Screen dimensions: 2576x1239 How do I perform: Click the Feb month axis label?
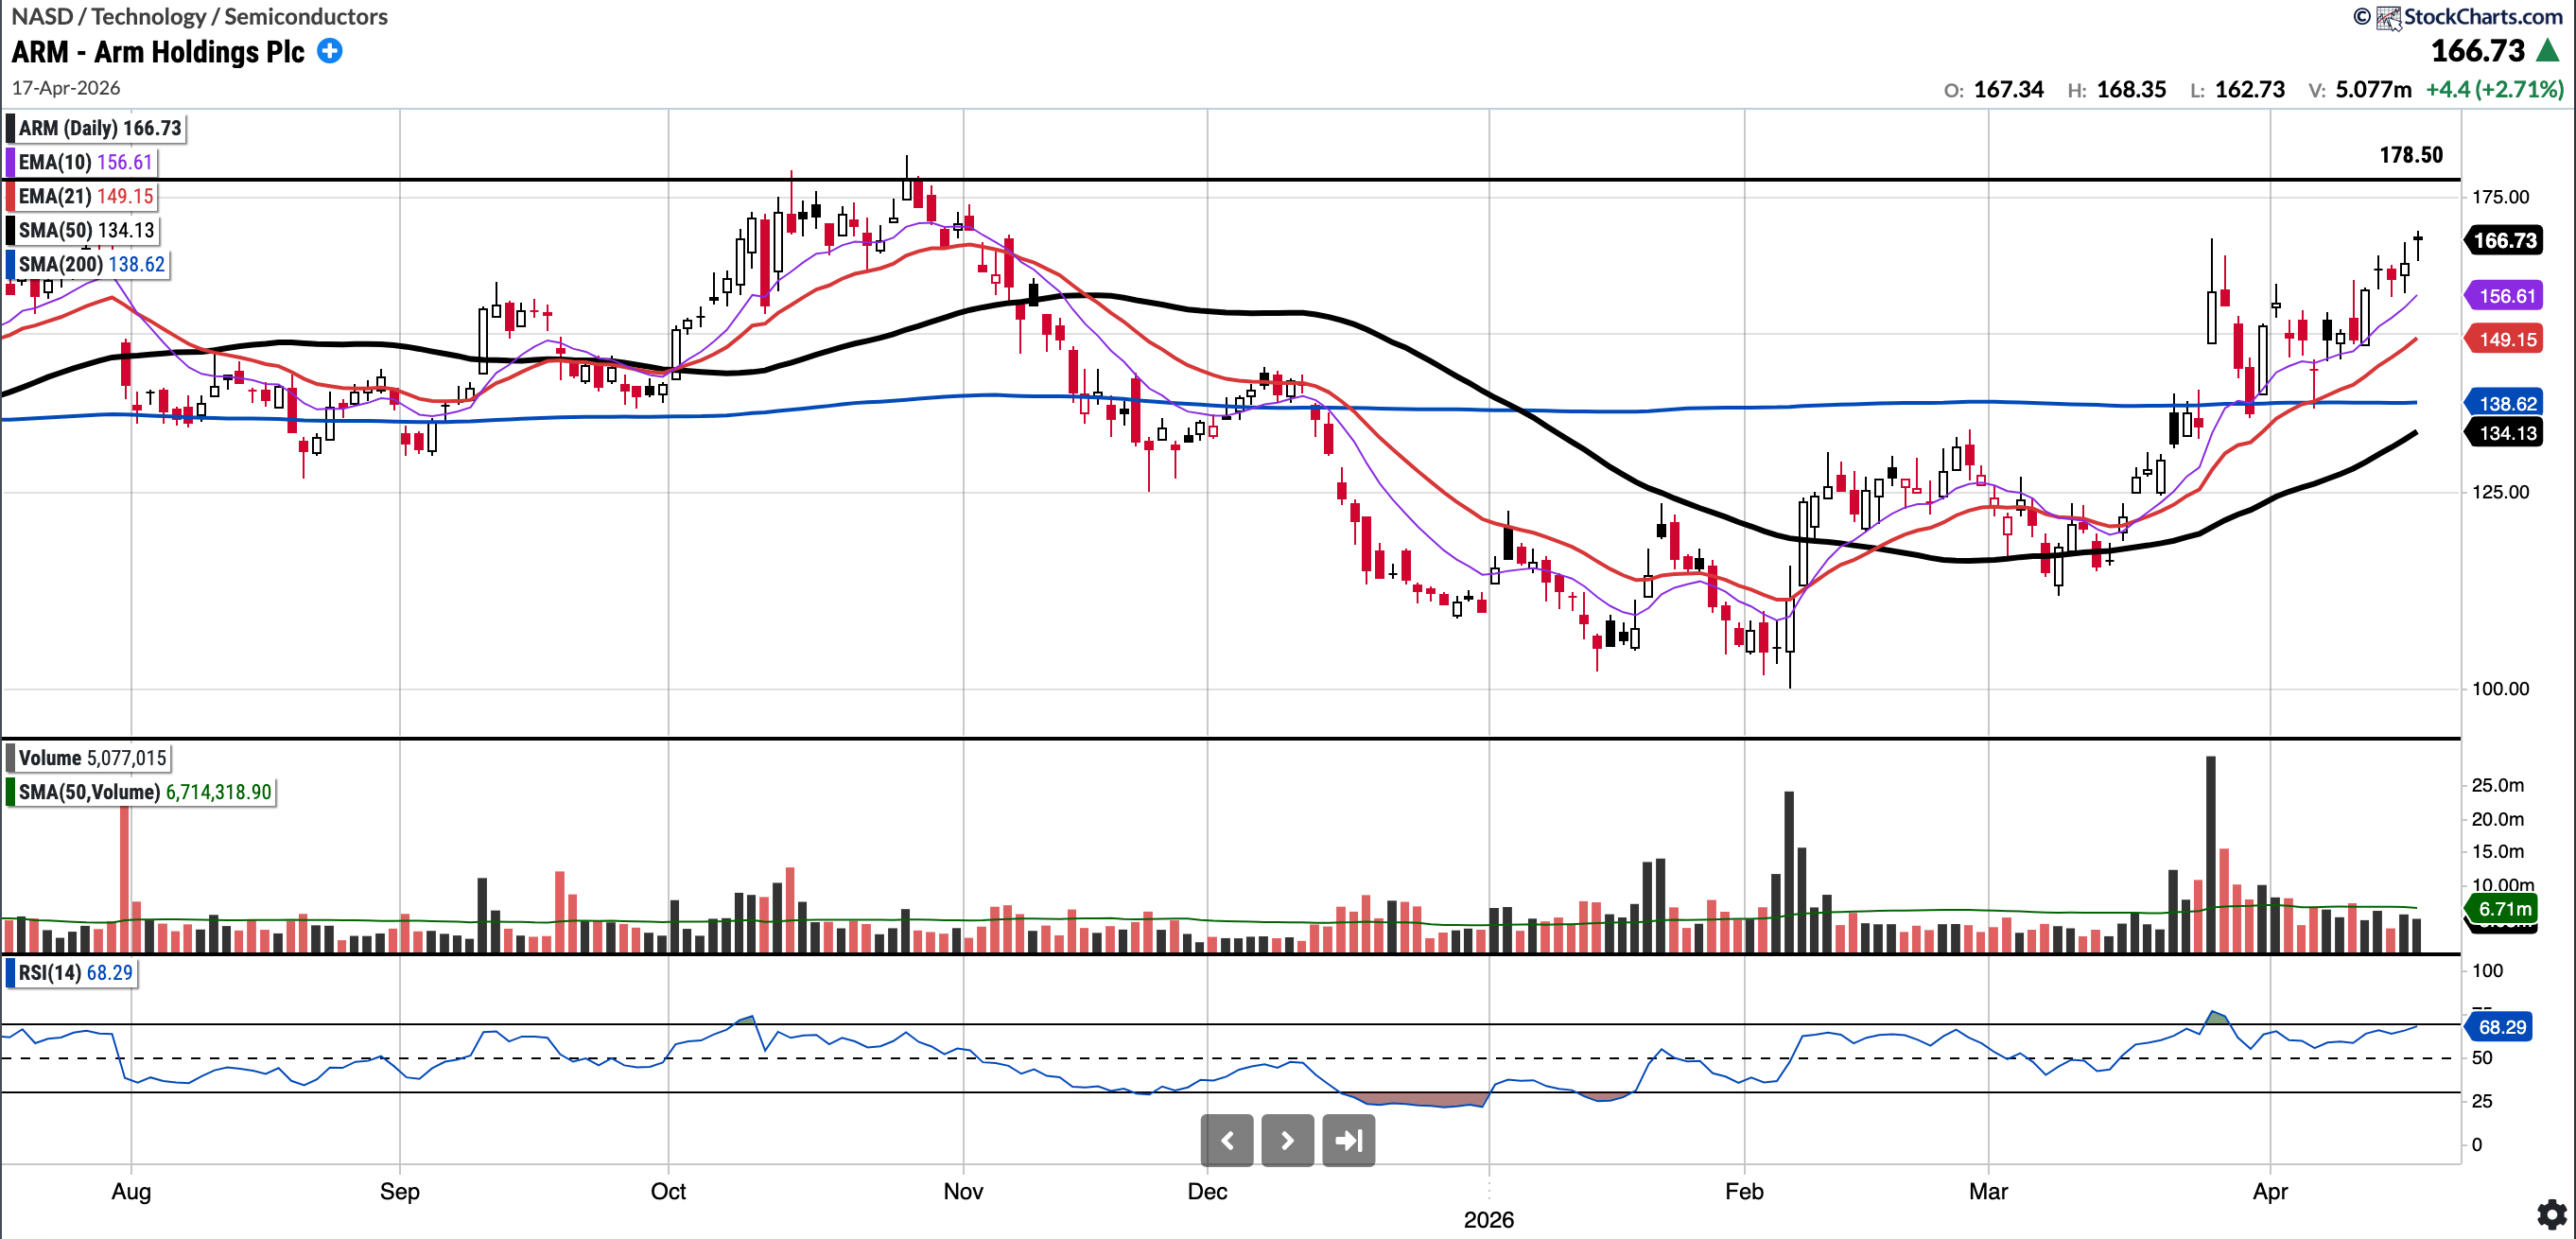(1744, 1191)
